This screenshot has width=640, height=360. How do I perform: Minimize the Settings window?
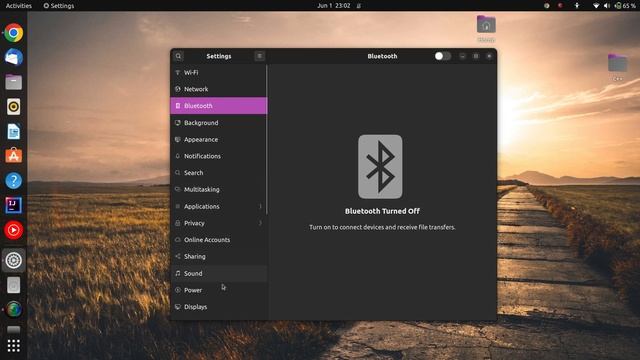pyautogui.click(x=462, y=56)
